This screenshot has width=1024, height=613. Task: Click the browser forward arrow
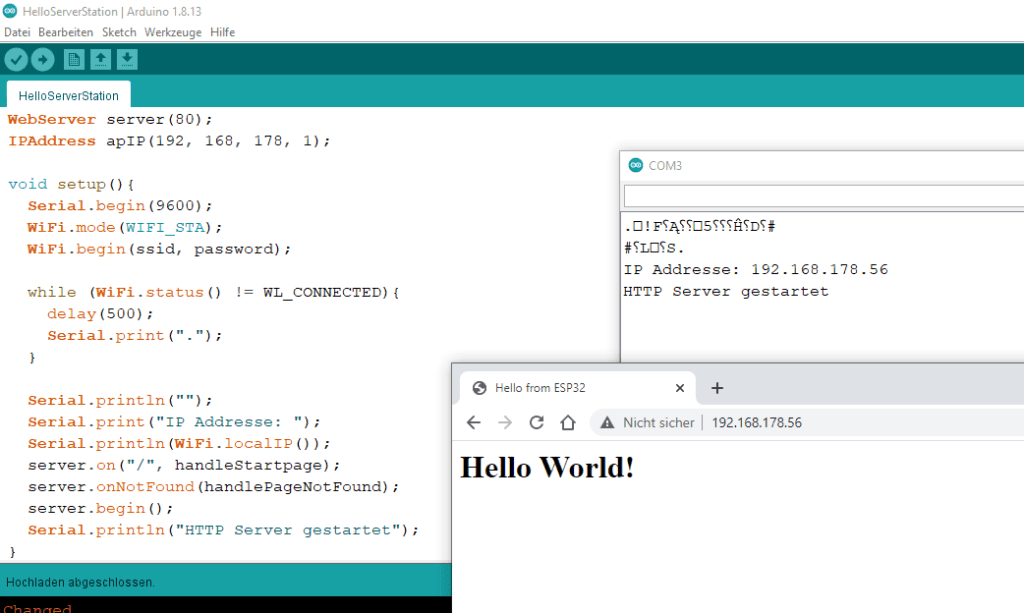click(x=505, y=423)
